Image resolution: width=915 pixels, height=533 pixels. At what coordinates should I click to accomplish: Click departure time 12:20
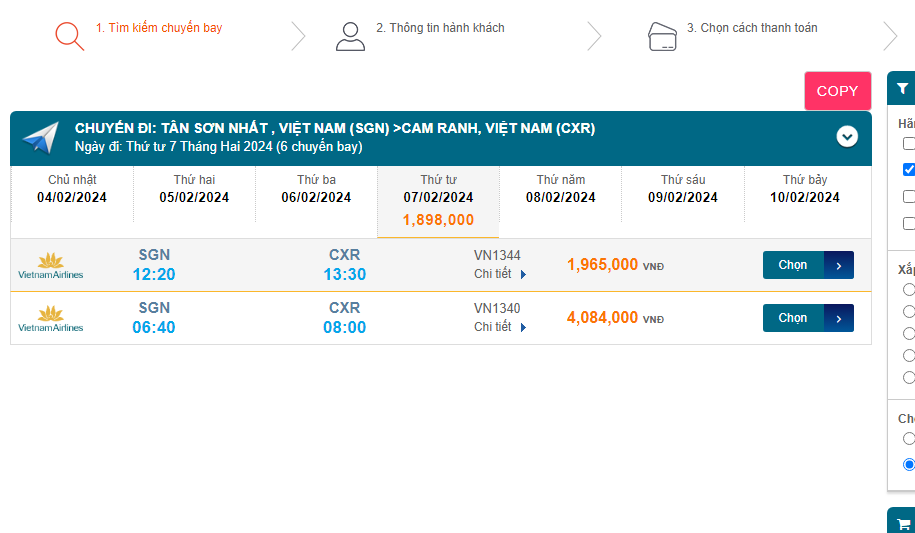point(153,274)
